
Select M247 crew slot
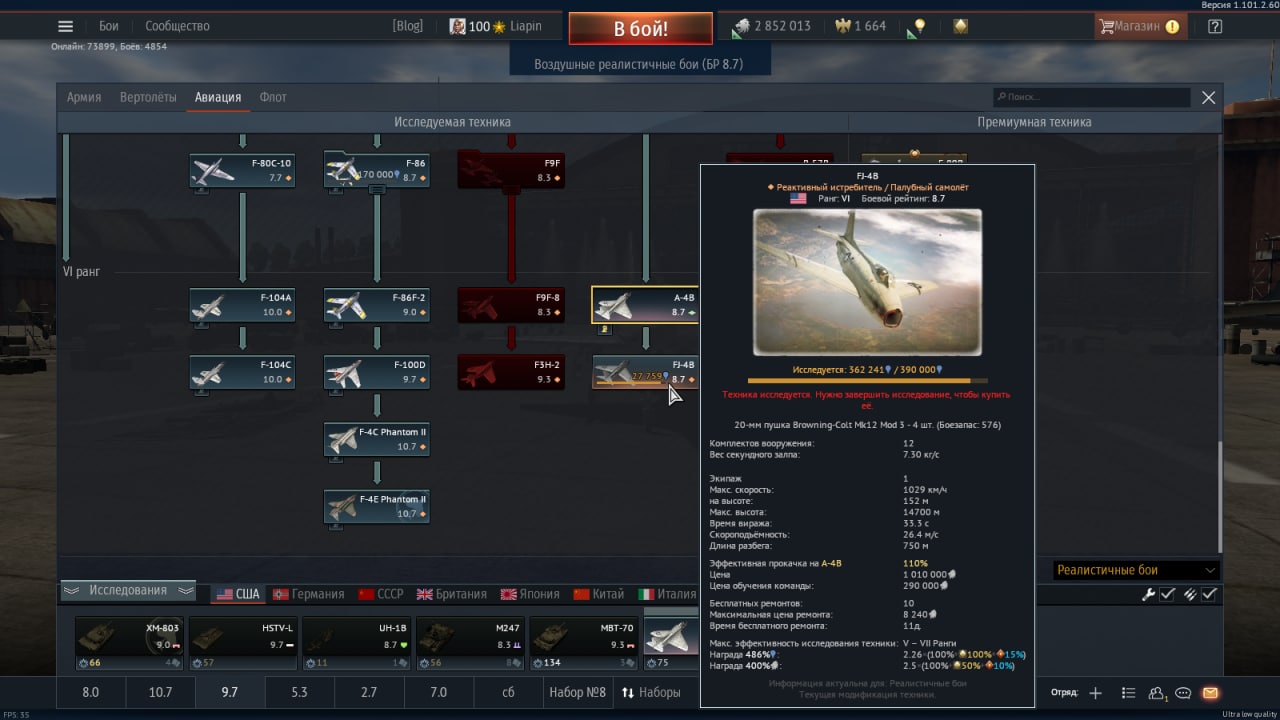469,643
